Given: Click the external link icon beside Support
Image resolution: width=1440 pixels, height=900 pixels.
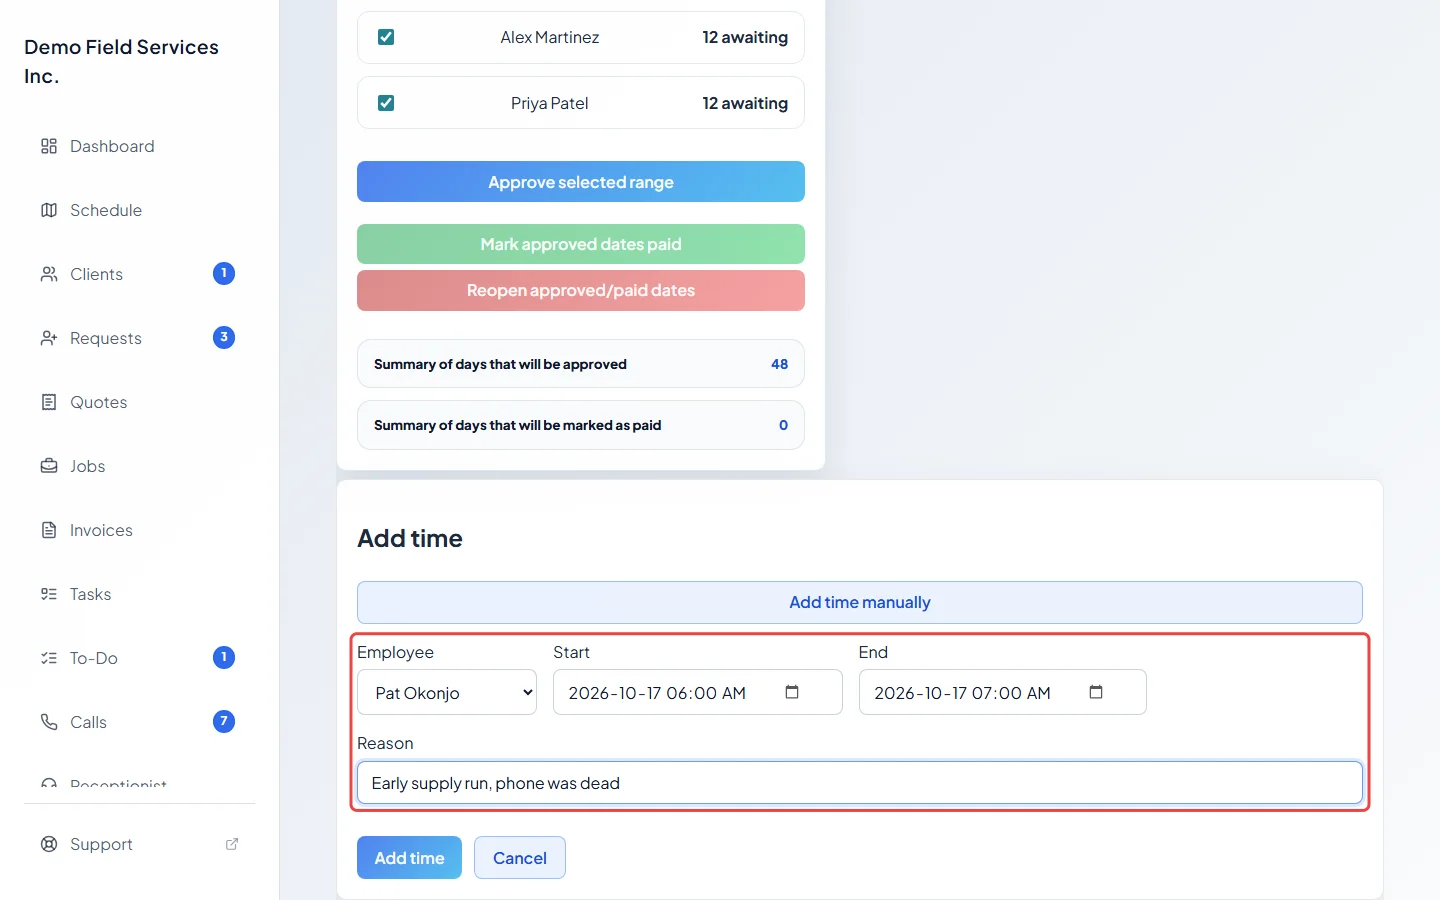Looking at the screenshot, I should coord(232,844).
